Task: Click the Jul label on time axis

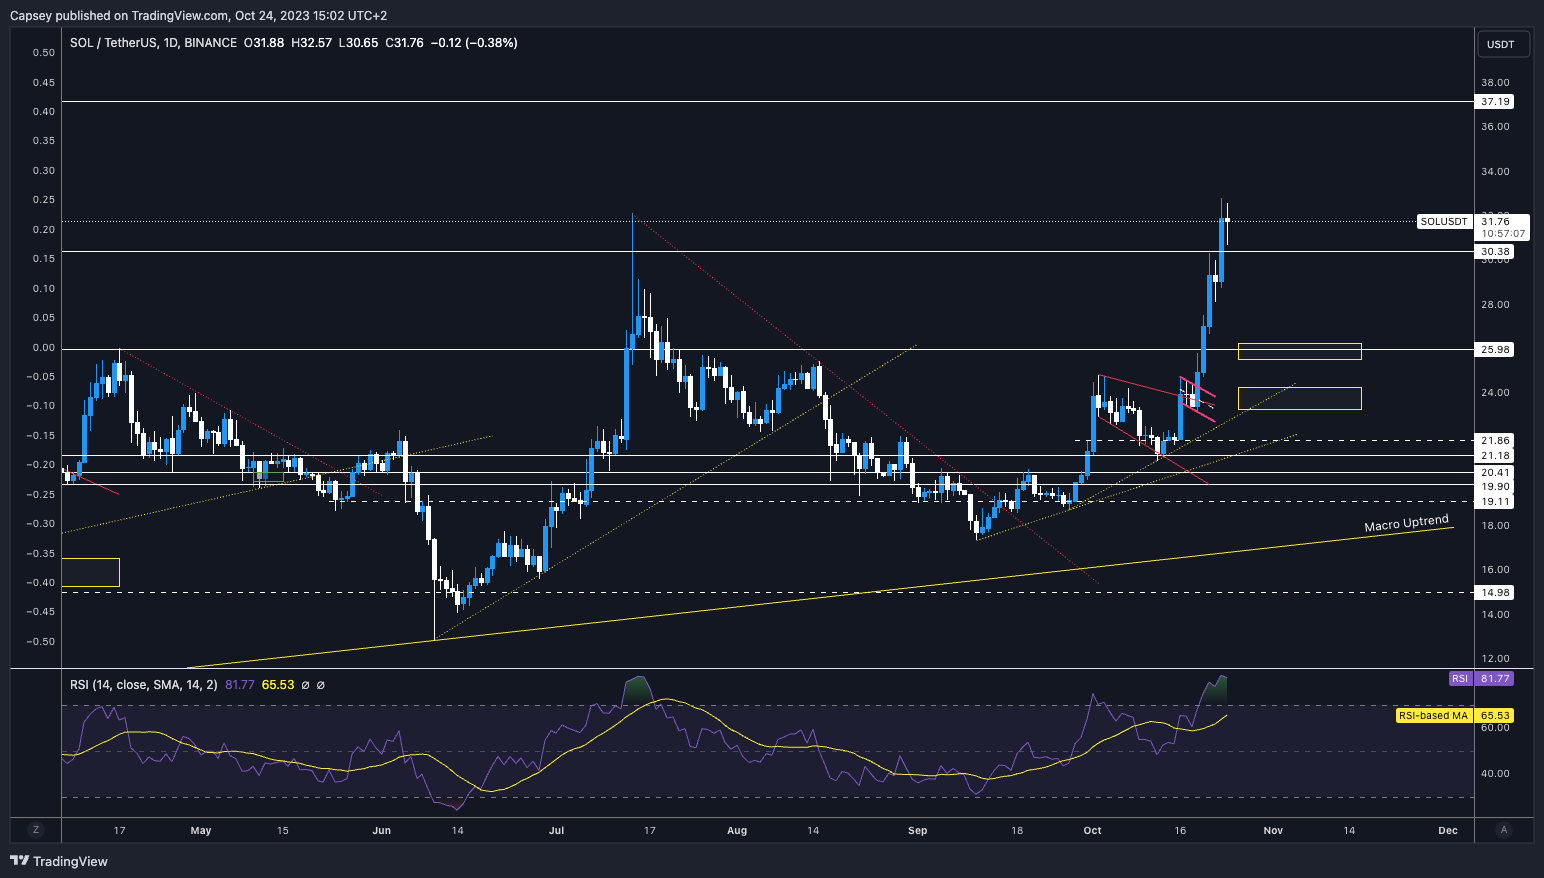Action: click(x=556, y=831)
